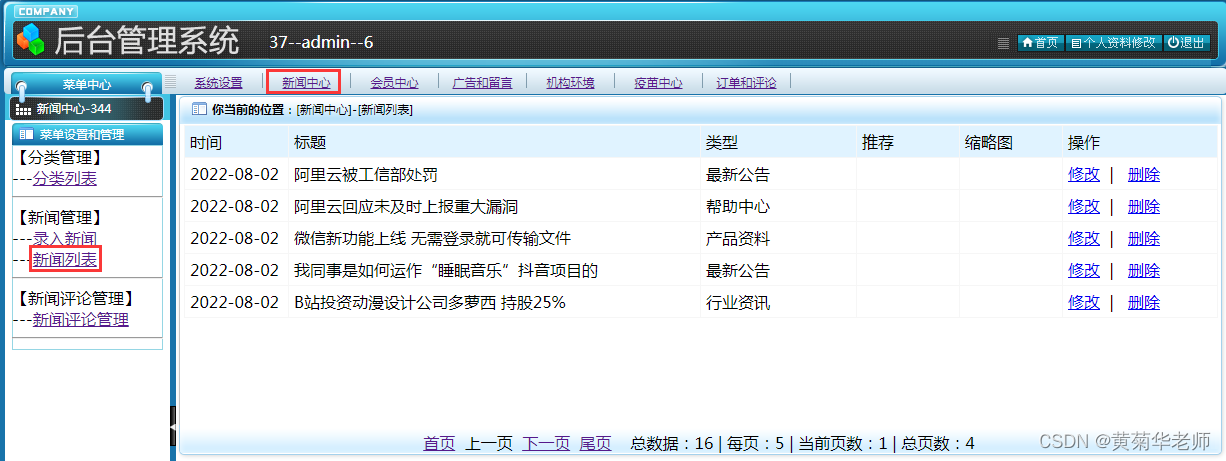The width and height of the screenshot is (1226, 461).
Task: Open 录入新闻 in the sidebar
Action: pyautogui.click(x=65, y=238)
